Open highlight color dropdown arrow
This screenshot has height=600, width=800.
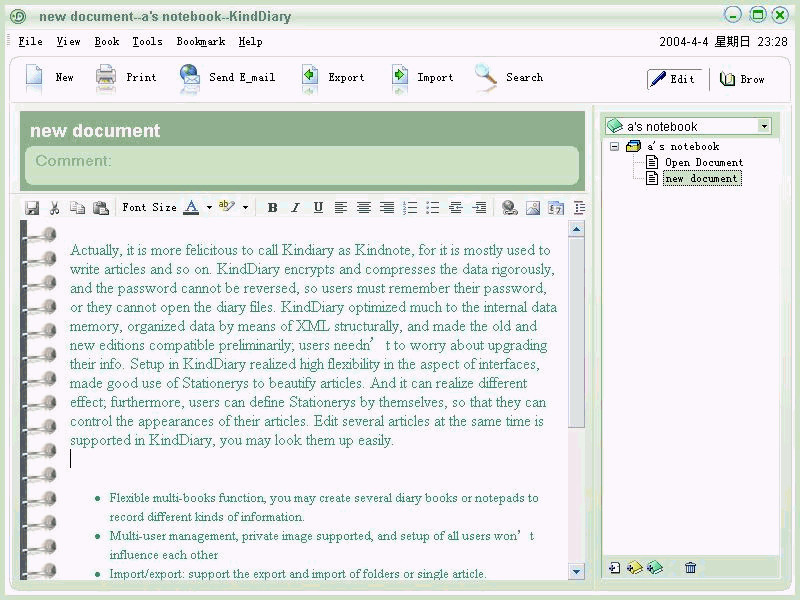click(245, 208)
